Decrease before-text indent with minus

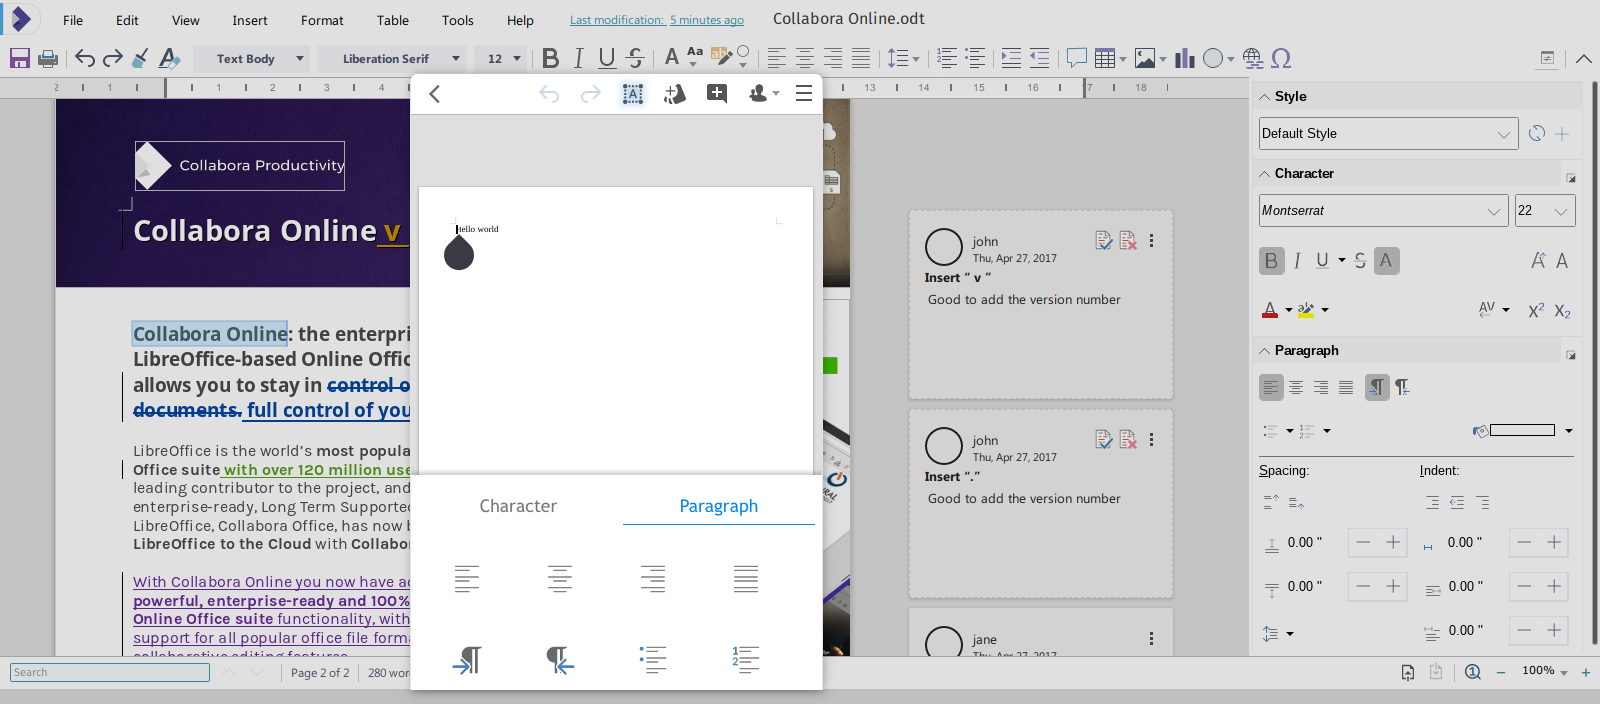(x=1524, y=542)
